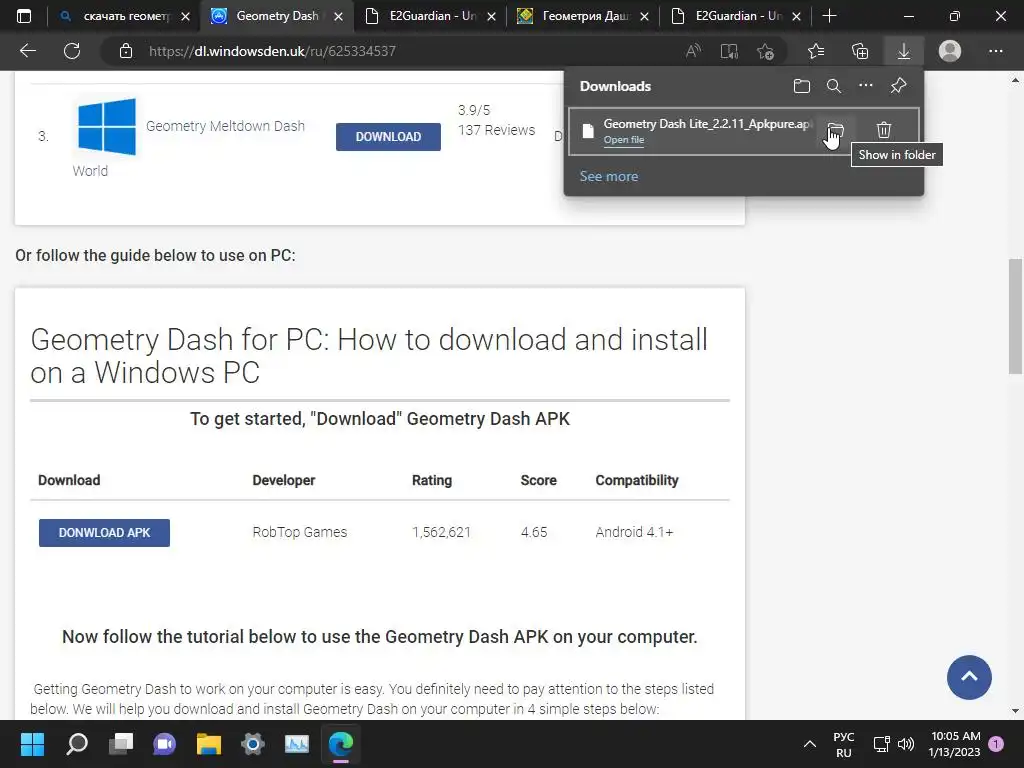1024x768 pixels.
Task: Click See more in Downloads panel
Action: pyautogui.click(x=609, y=176)
